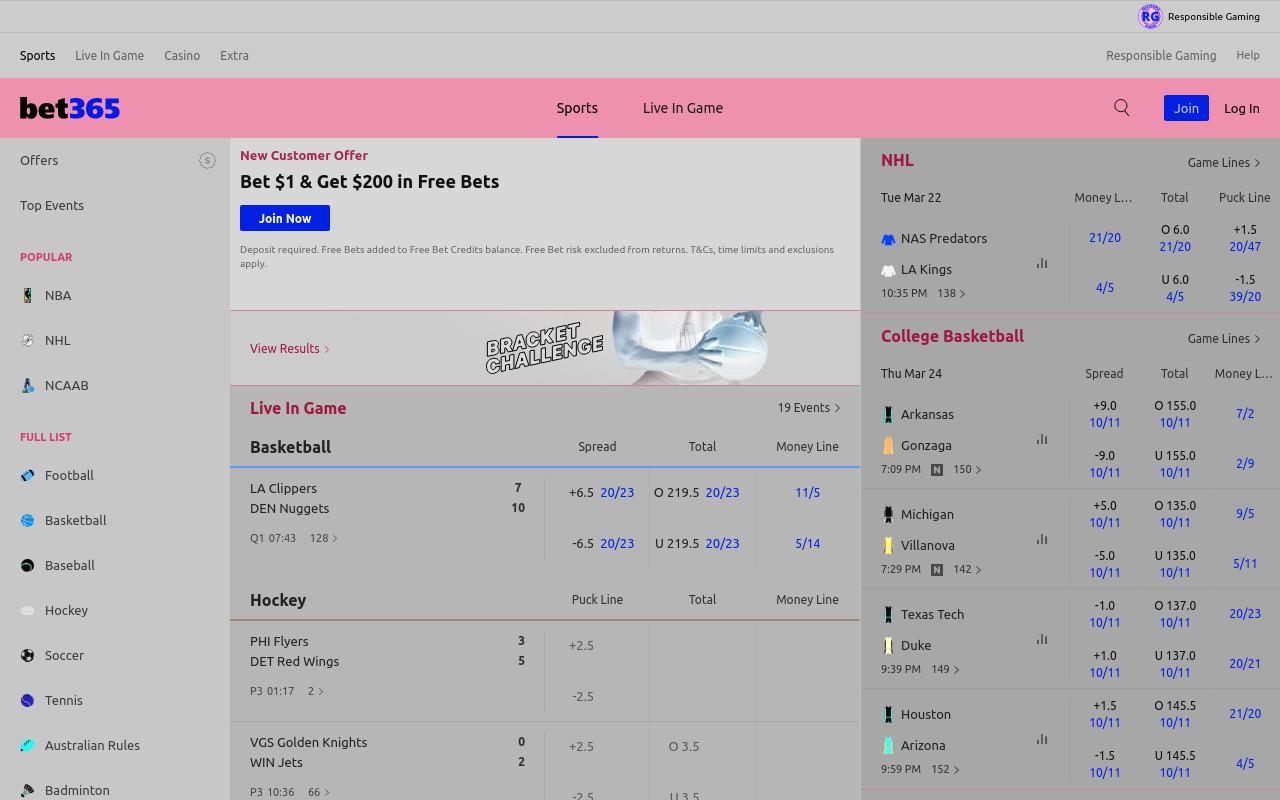Click the NHL sidebar icon
The height and width of the screenshot is (800, 1280).
click(x=28, y=340)
